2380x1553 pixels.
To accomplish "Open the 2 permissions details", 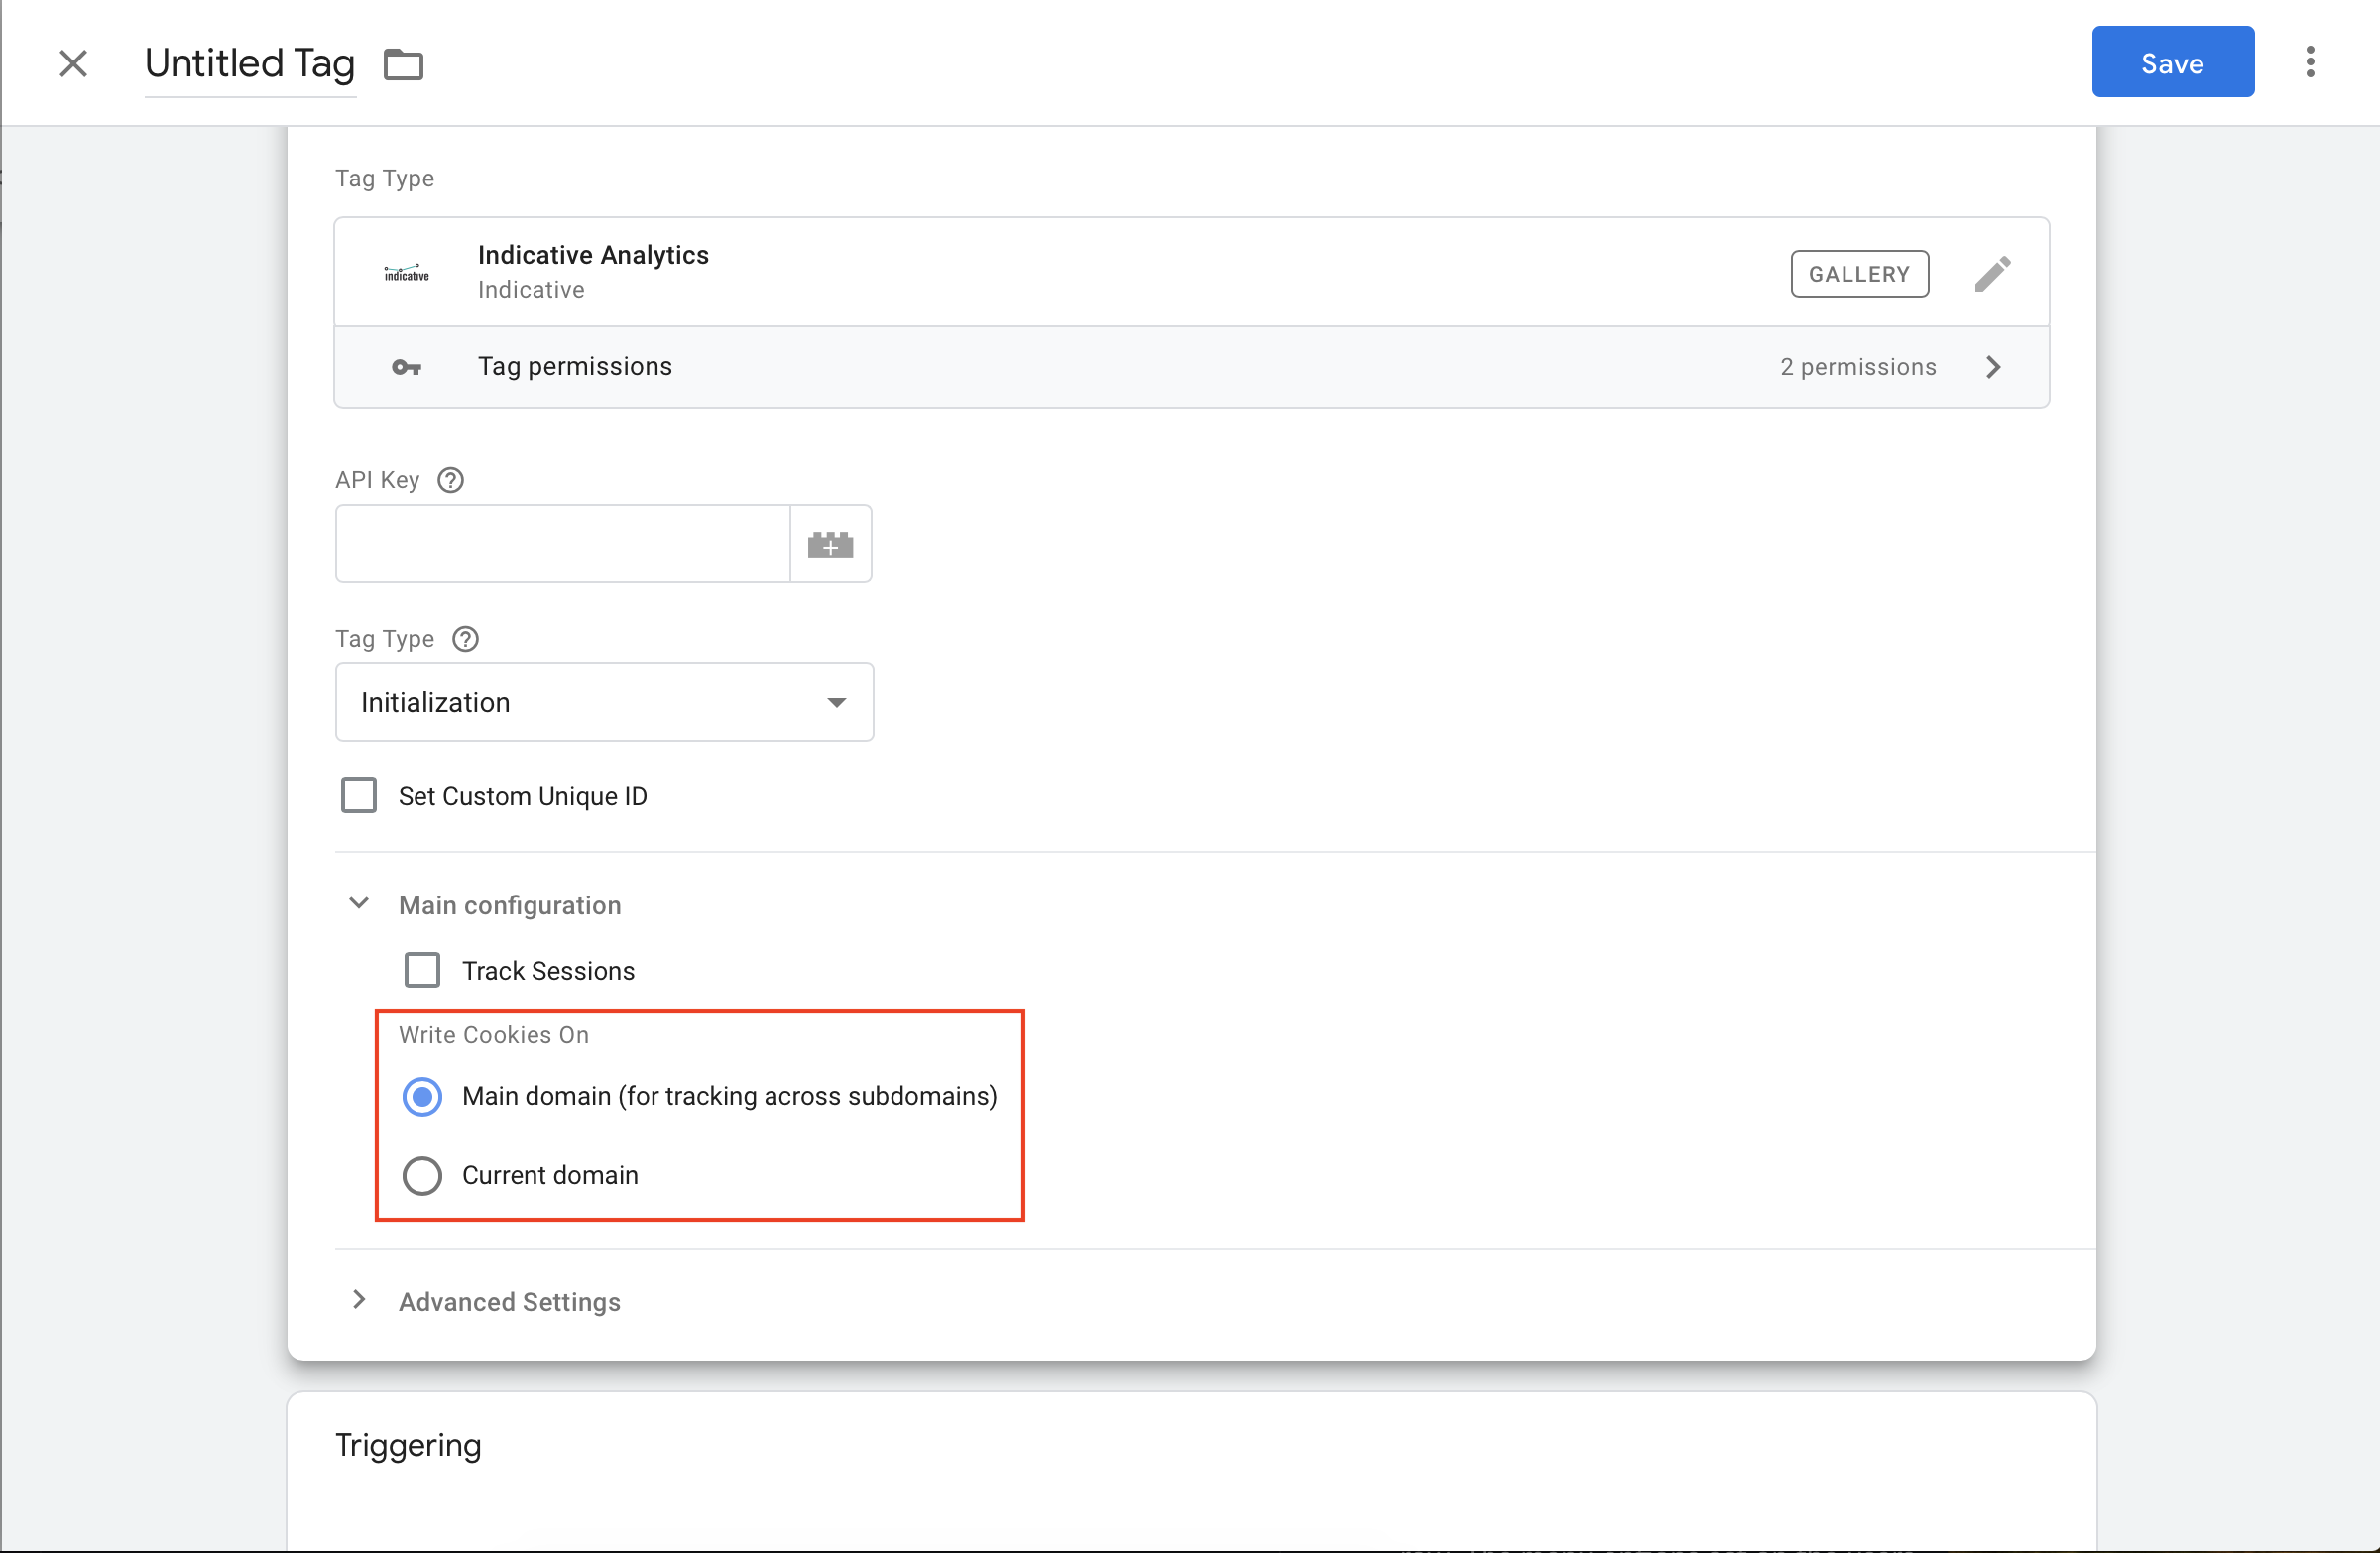I will 1858,367.
